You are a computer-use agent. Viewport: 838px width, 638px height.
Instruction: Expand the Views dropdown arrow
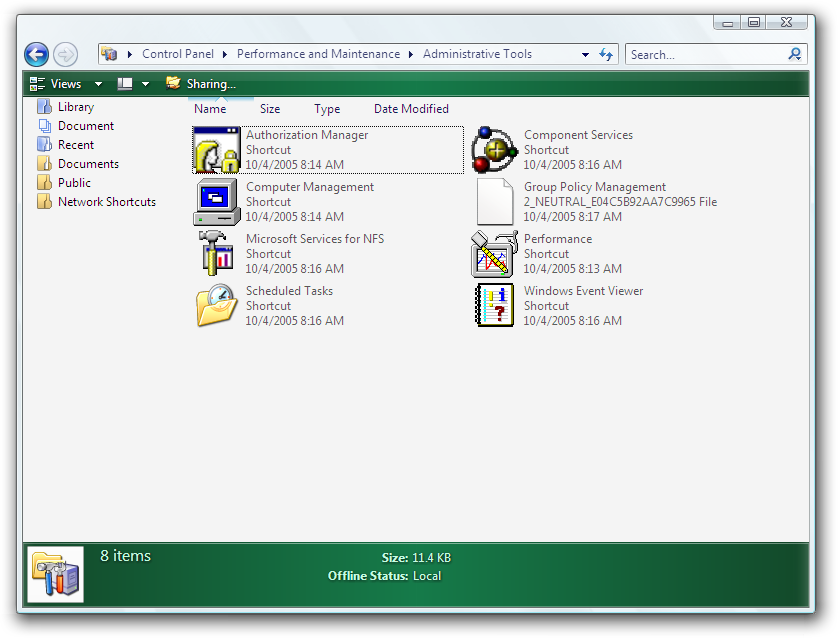pyautogui.click(x=98, y=84)
